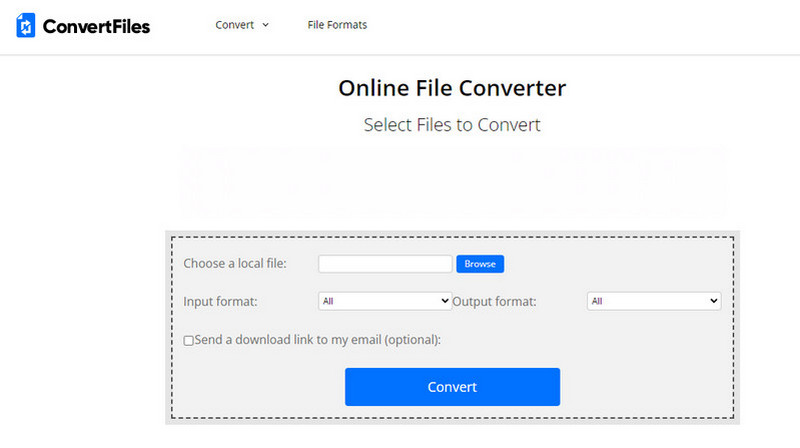Click the ConvertFiles blue file logo icon
The height and width of the screenshot is (448, 800).
[26, 26]
